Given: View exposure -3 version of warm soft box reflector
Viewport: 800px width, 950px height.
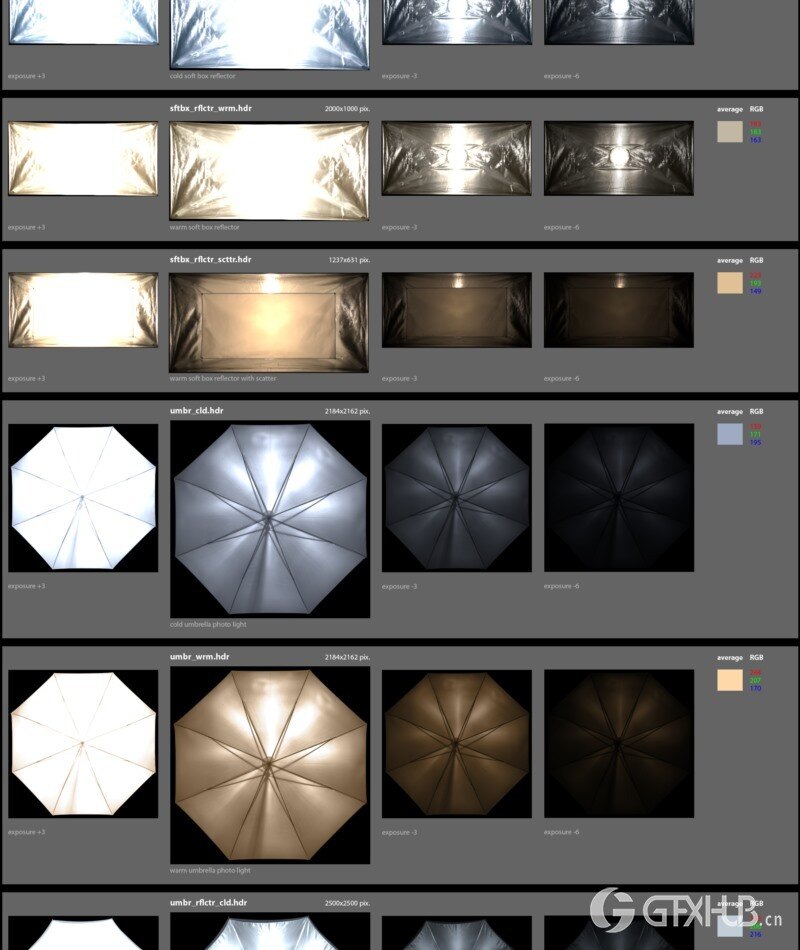Looking at the screenshot, I should 455,160.
